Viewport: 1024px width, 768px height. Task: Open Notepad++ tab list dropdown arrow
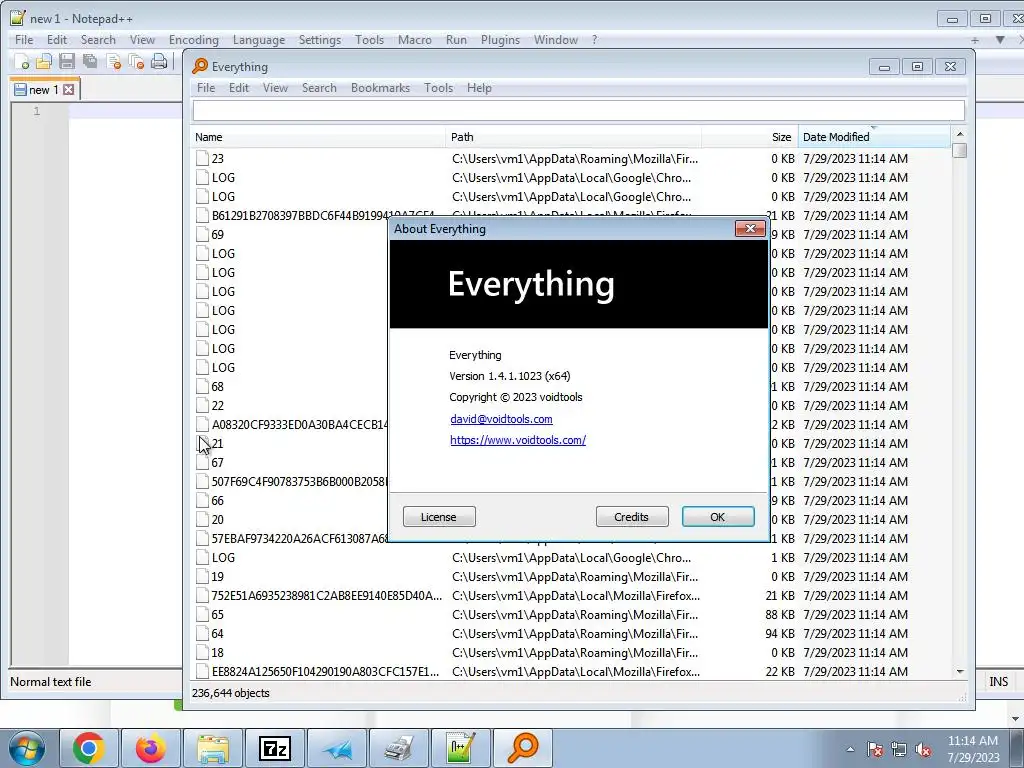[x=1000, y=40]
